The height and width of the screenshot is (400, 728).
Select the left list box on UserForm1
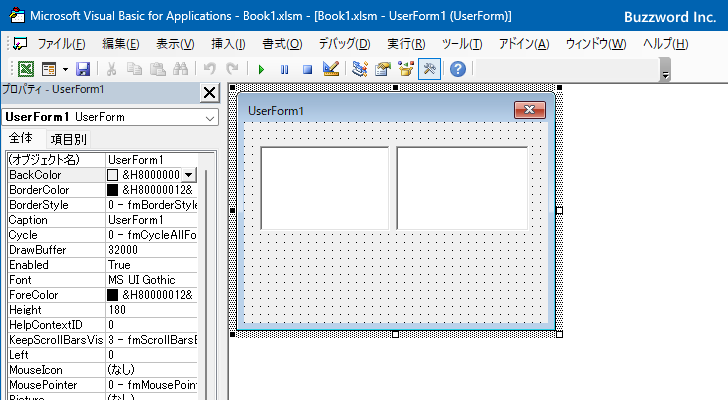point(325,188)
